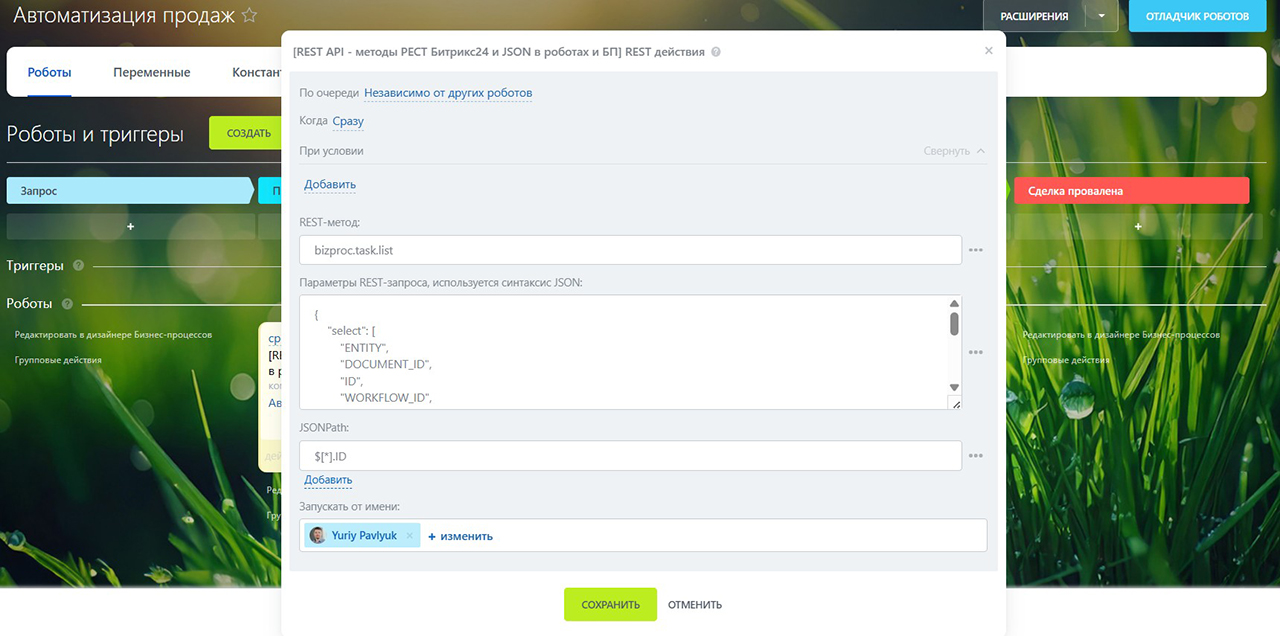This screenshot has width=1280, height=636.
Task: Open three-dots menu beside JSONPath field
Action: point(976,456)
